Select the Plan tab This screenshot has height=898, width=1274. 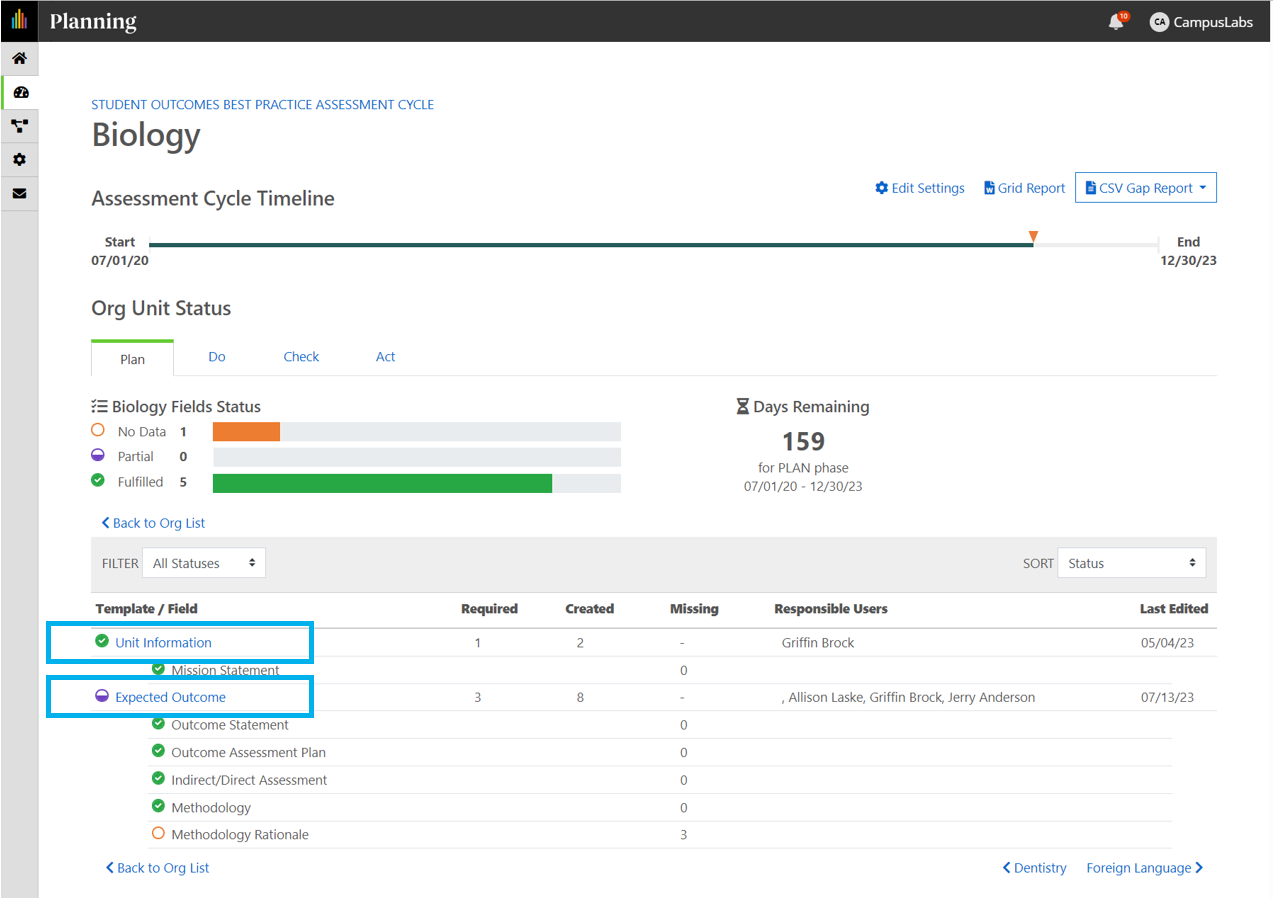(x=132, y=359)
